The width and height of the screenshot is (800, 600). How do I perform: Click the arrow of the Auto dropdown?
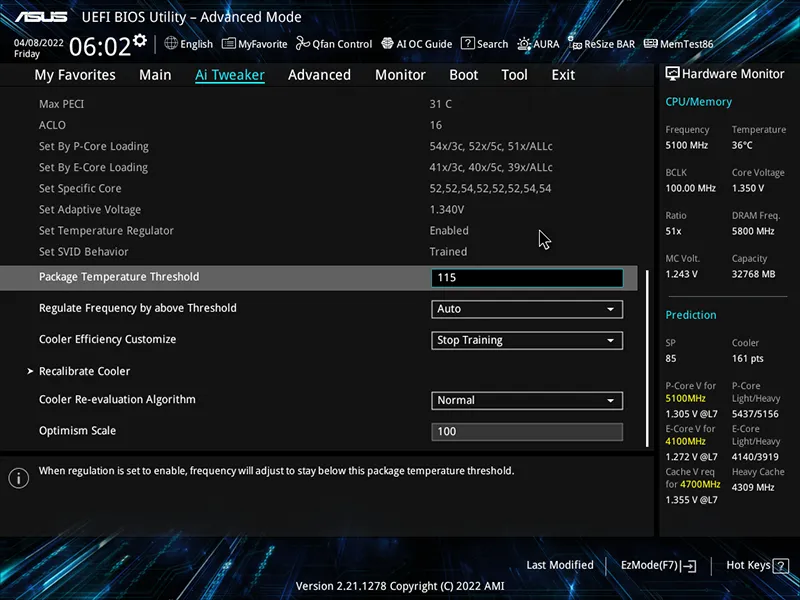tap(610, 309)
